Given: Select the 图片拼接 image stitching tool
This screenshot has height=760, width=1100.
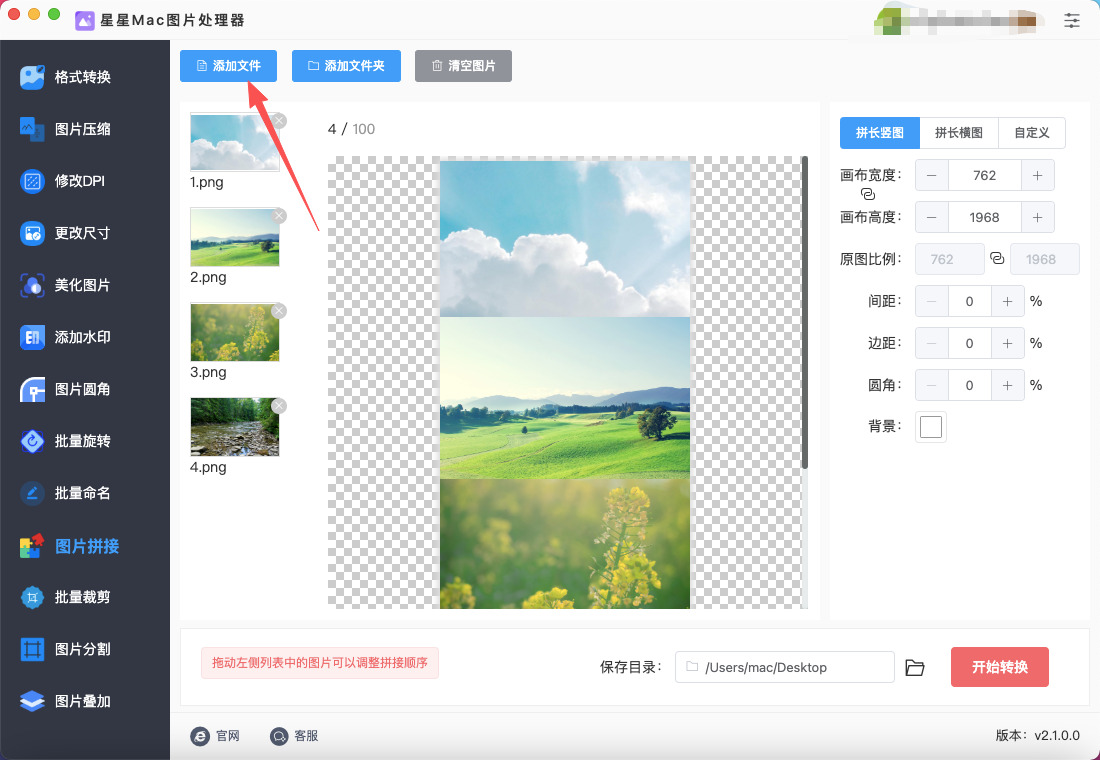Looking at the screenshot, I should [x=70, y=546].
